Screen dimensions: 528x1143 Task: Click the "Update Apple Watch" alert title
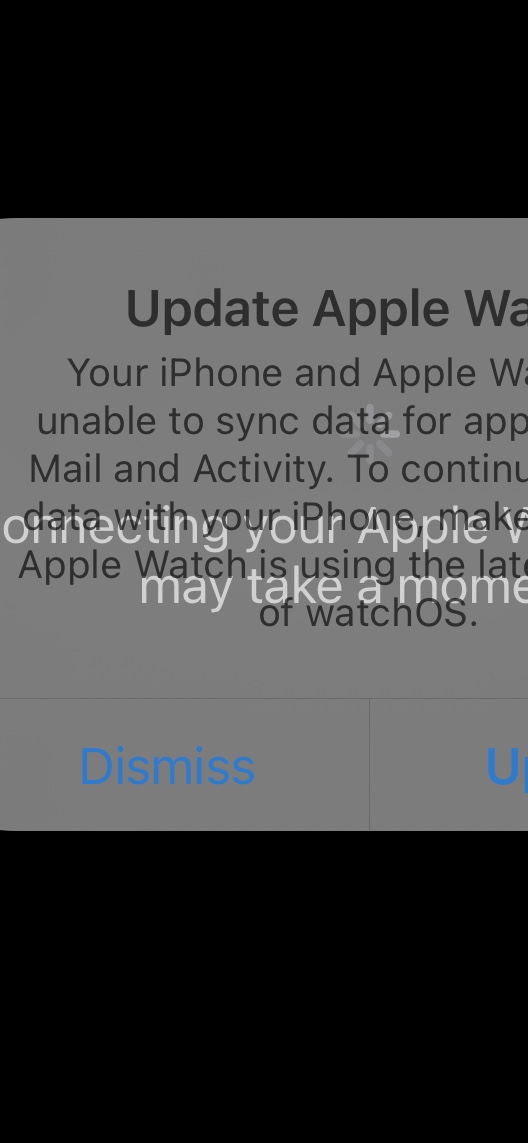coord(327,309)
